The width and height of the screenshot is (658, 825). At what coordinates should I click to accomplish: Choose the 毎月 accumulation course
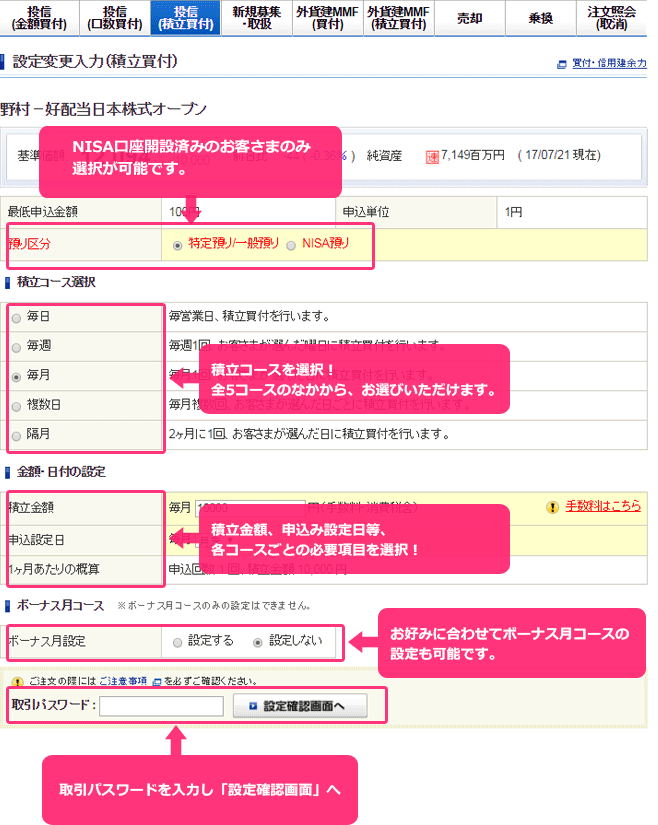coord(16,377)
